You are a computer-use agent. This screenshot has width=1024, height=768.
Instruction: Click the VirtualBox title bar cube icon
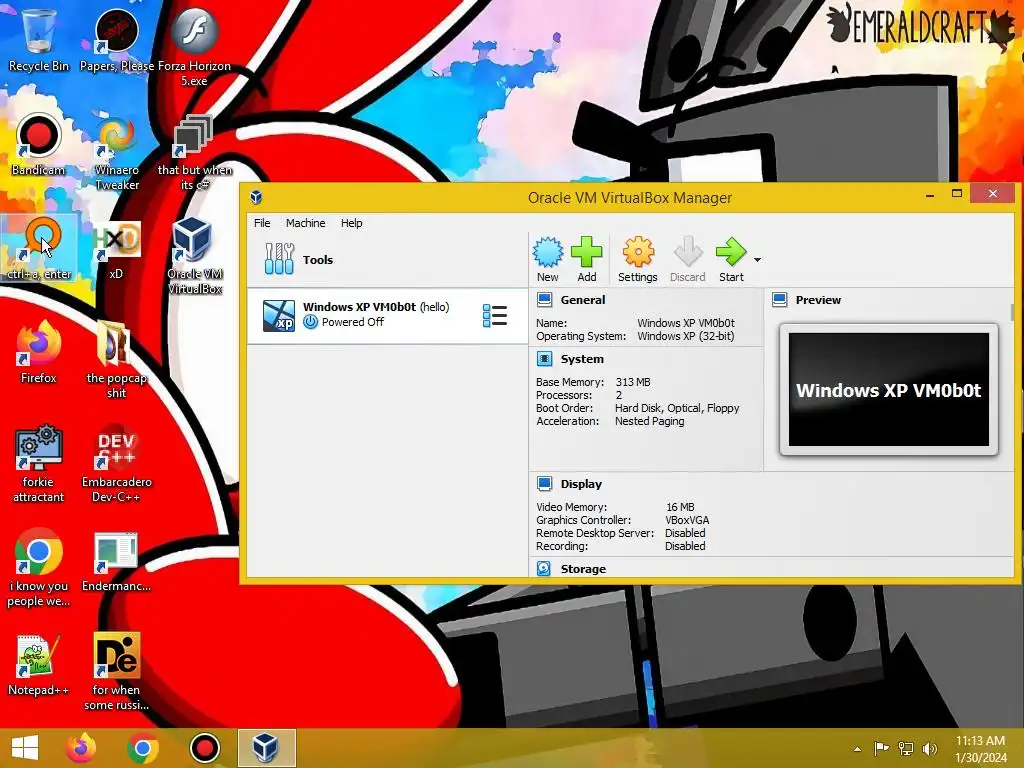pyautogui.click(x=256, y=197)
